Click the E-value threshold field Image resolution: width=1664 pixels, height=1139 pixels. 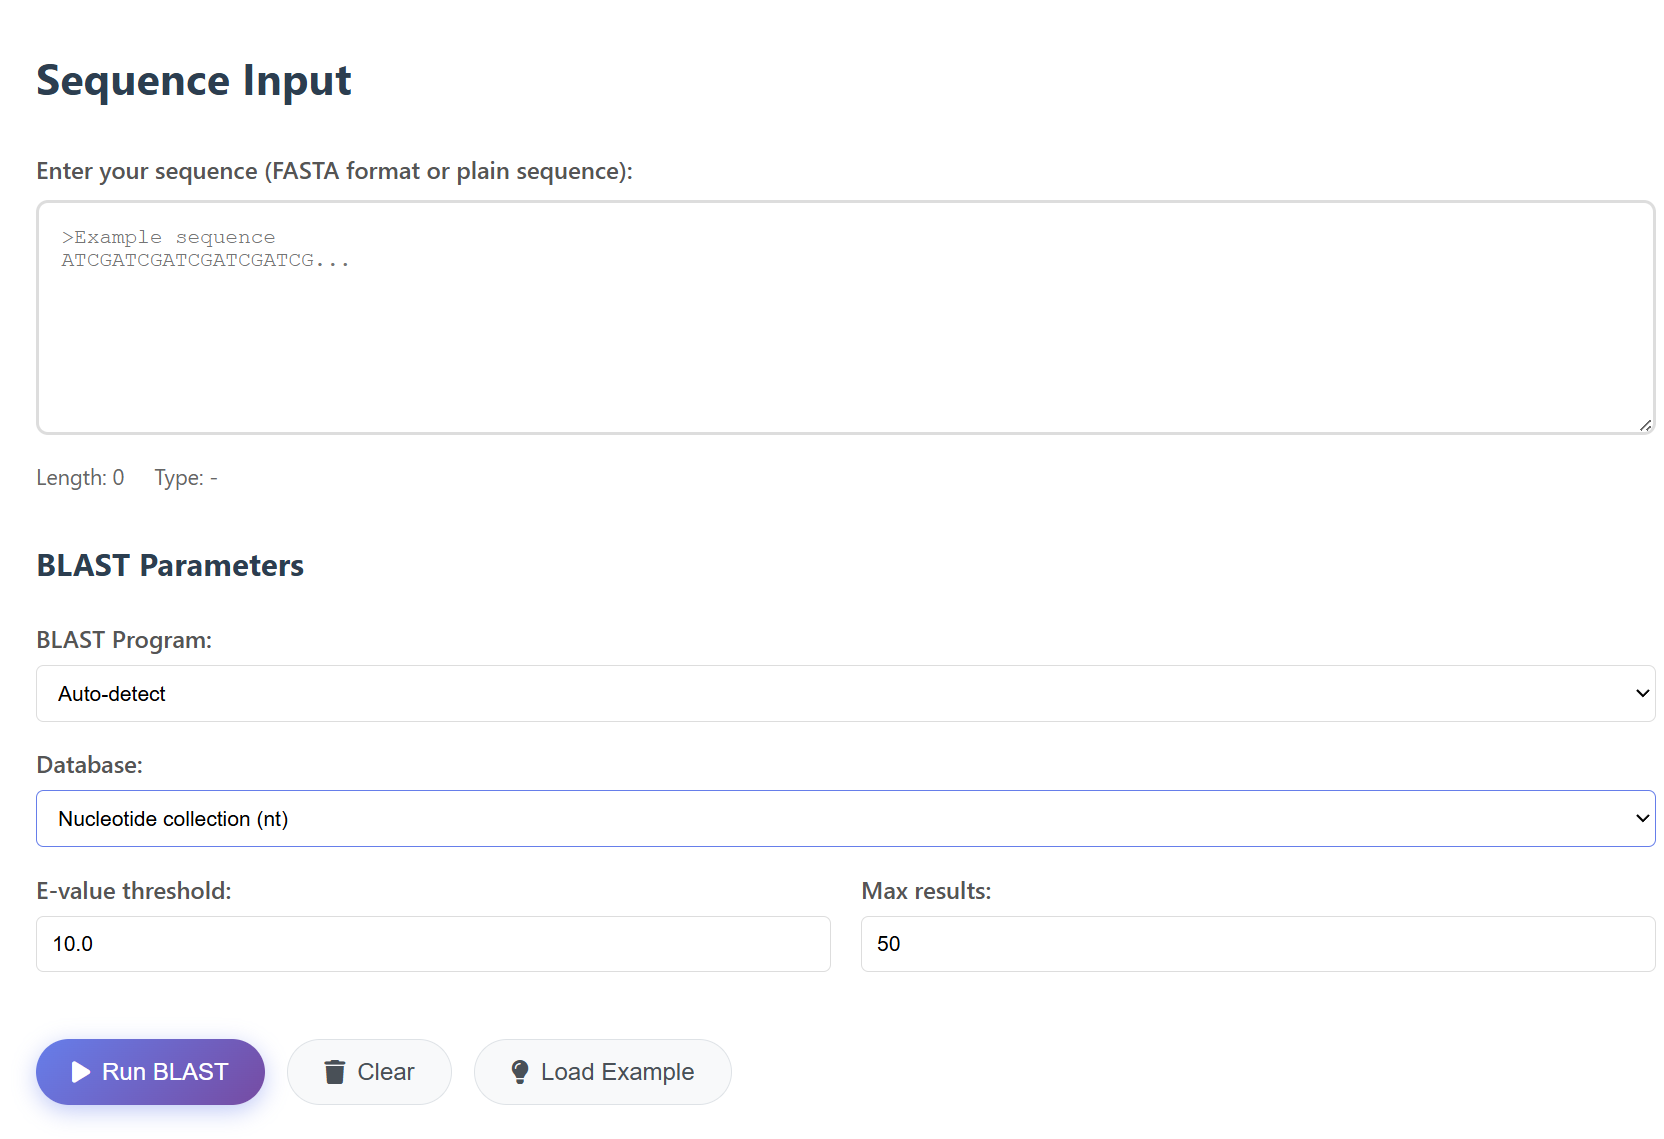point(433,944)
